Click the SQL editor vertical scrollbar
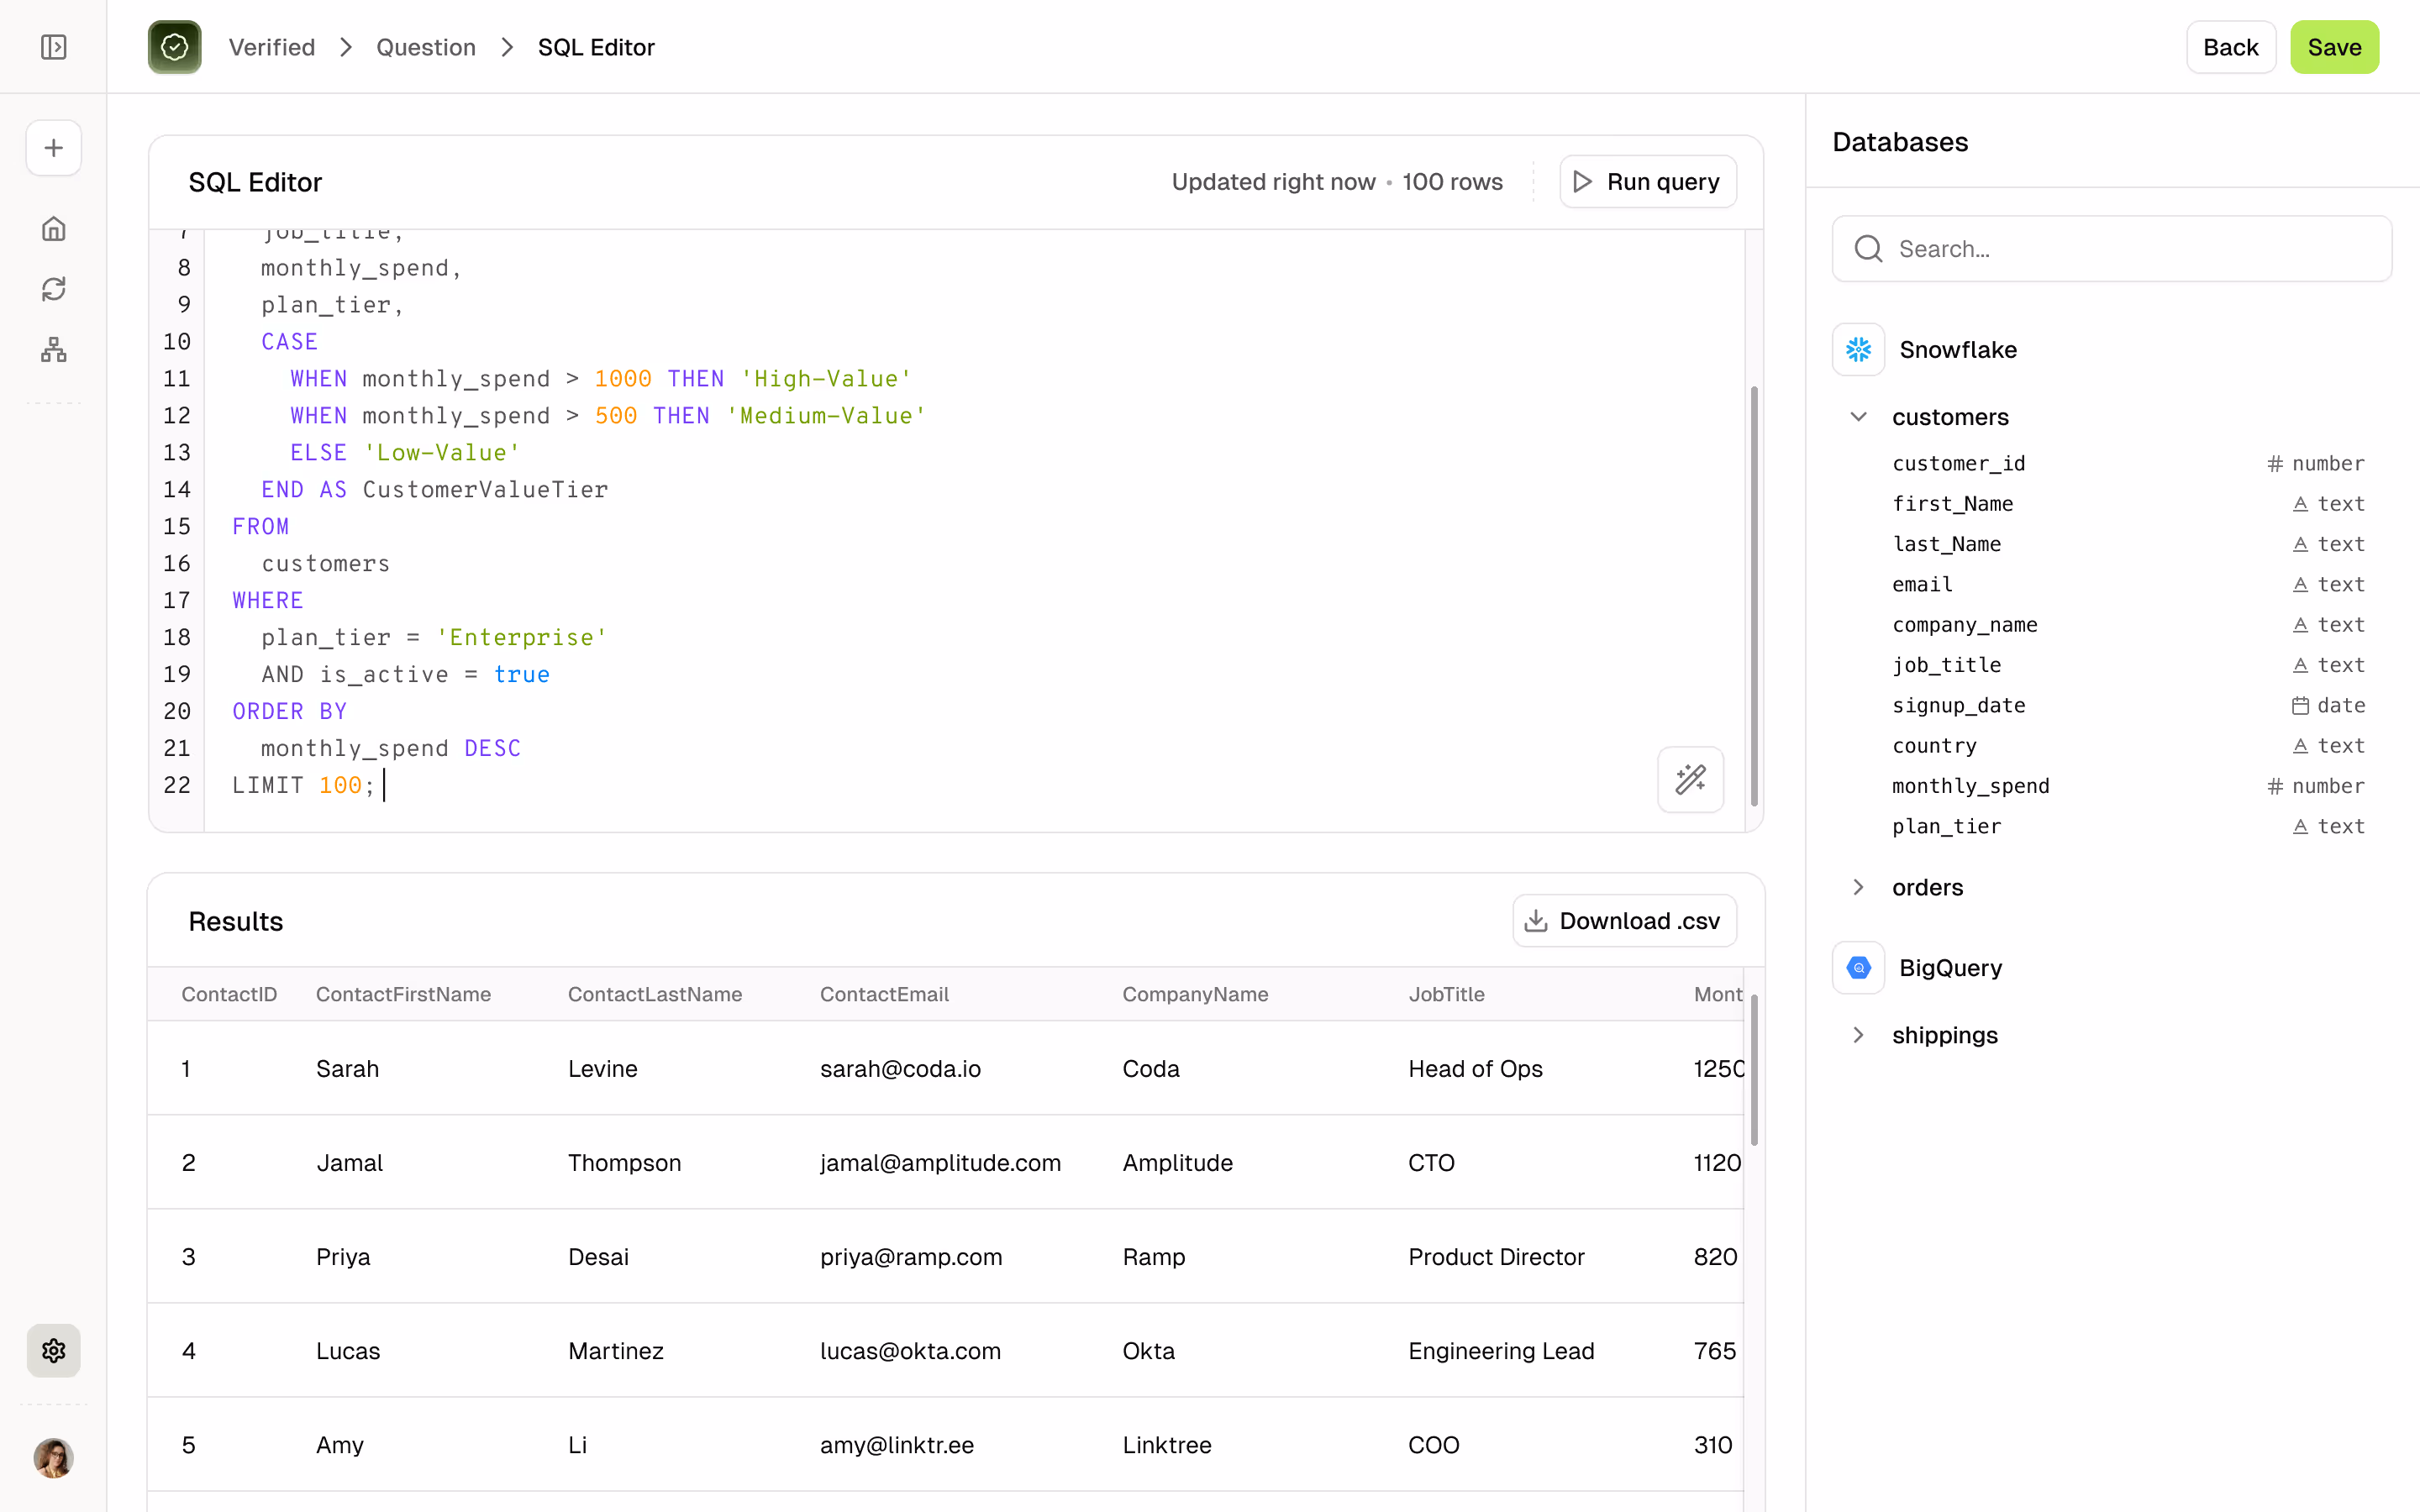2420x1512 pixels. [1754, 596]
